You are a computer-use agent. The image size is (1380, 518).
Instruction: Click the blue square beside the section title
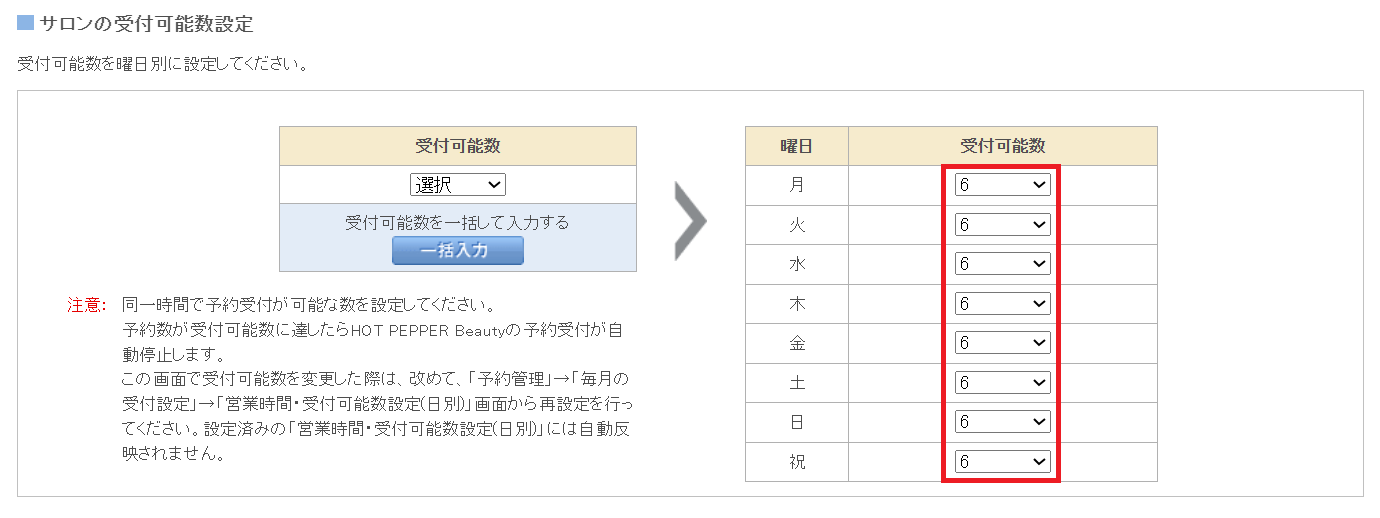26,22
